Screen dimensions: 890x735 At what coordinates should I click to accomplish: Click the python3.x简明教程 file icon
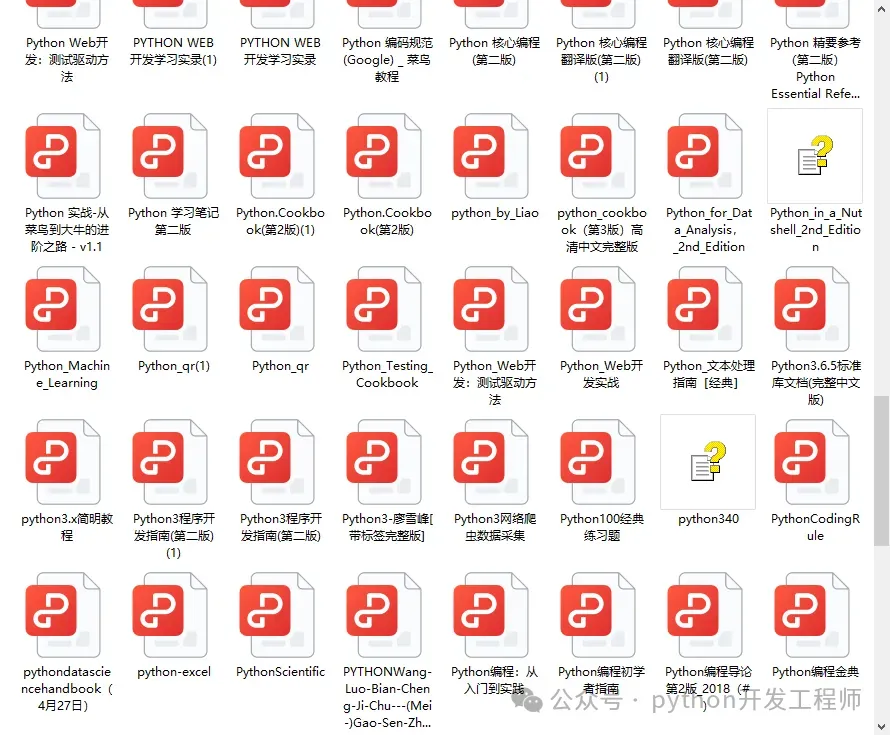tap(63, 461)
